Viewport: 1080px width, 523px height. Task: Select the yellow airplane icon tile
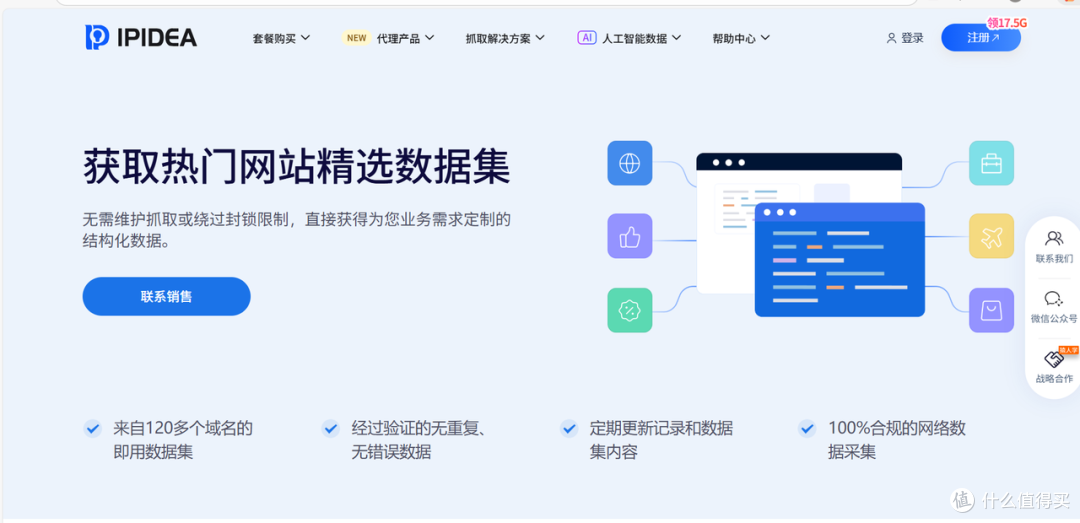click(991, 236)
